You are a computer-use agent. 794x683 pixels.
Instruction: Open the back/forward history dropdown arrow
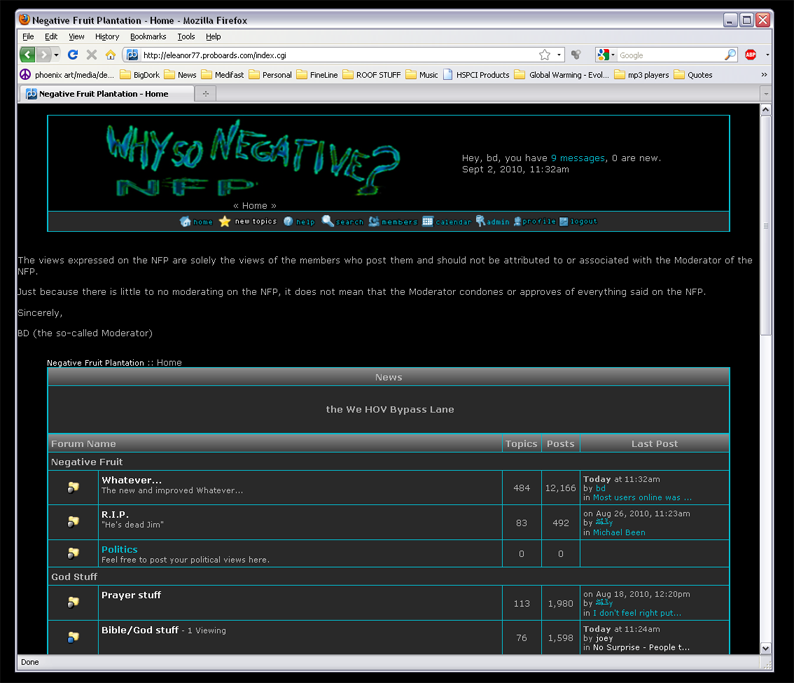(x=56, y=55)
